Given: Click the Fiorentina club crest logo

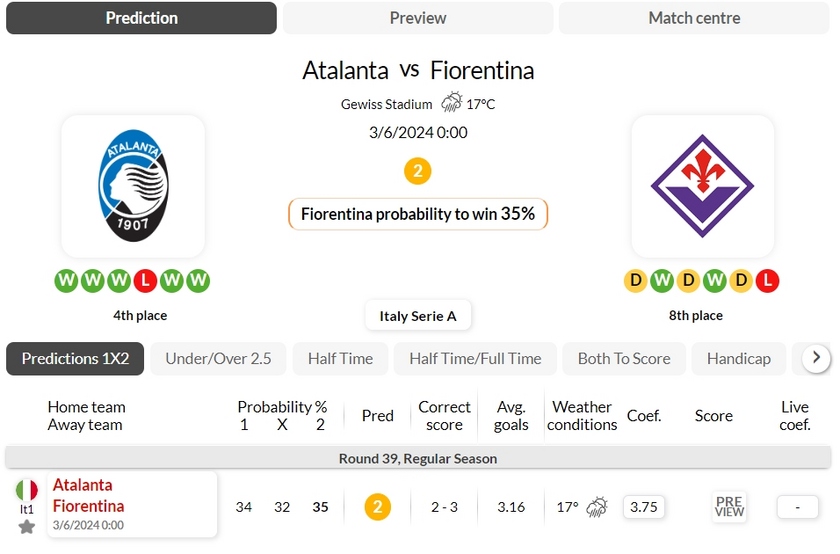Looking at the screenshot, I should coord(702,185).
